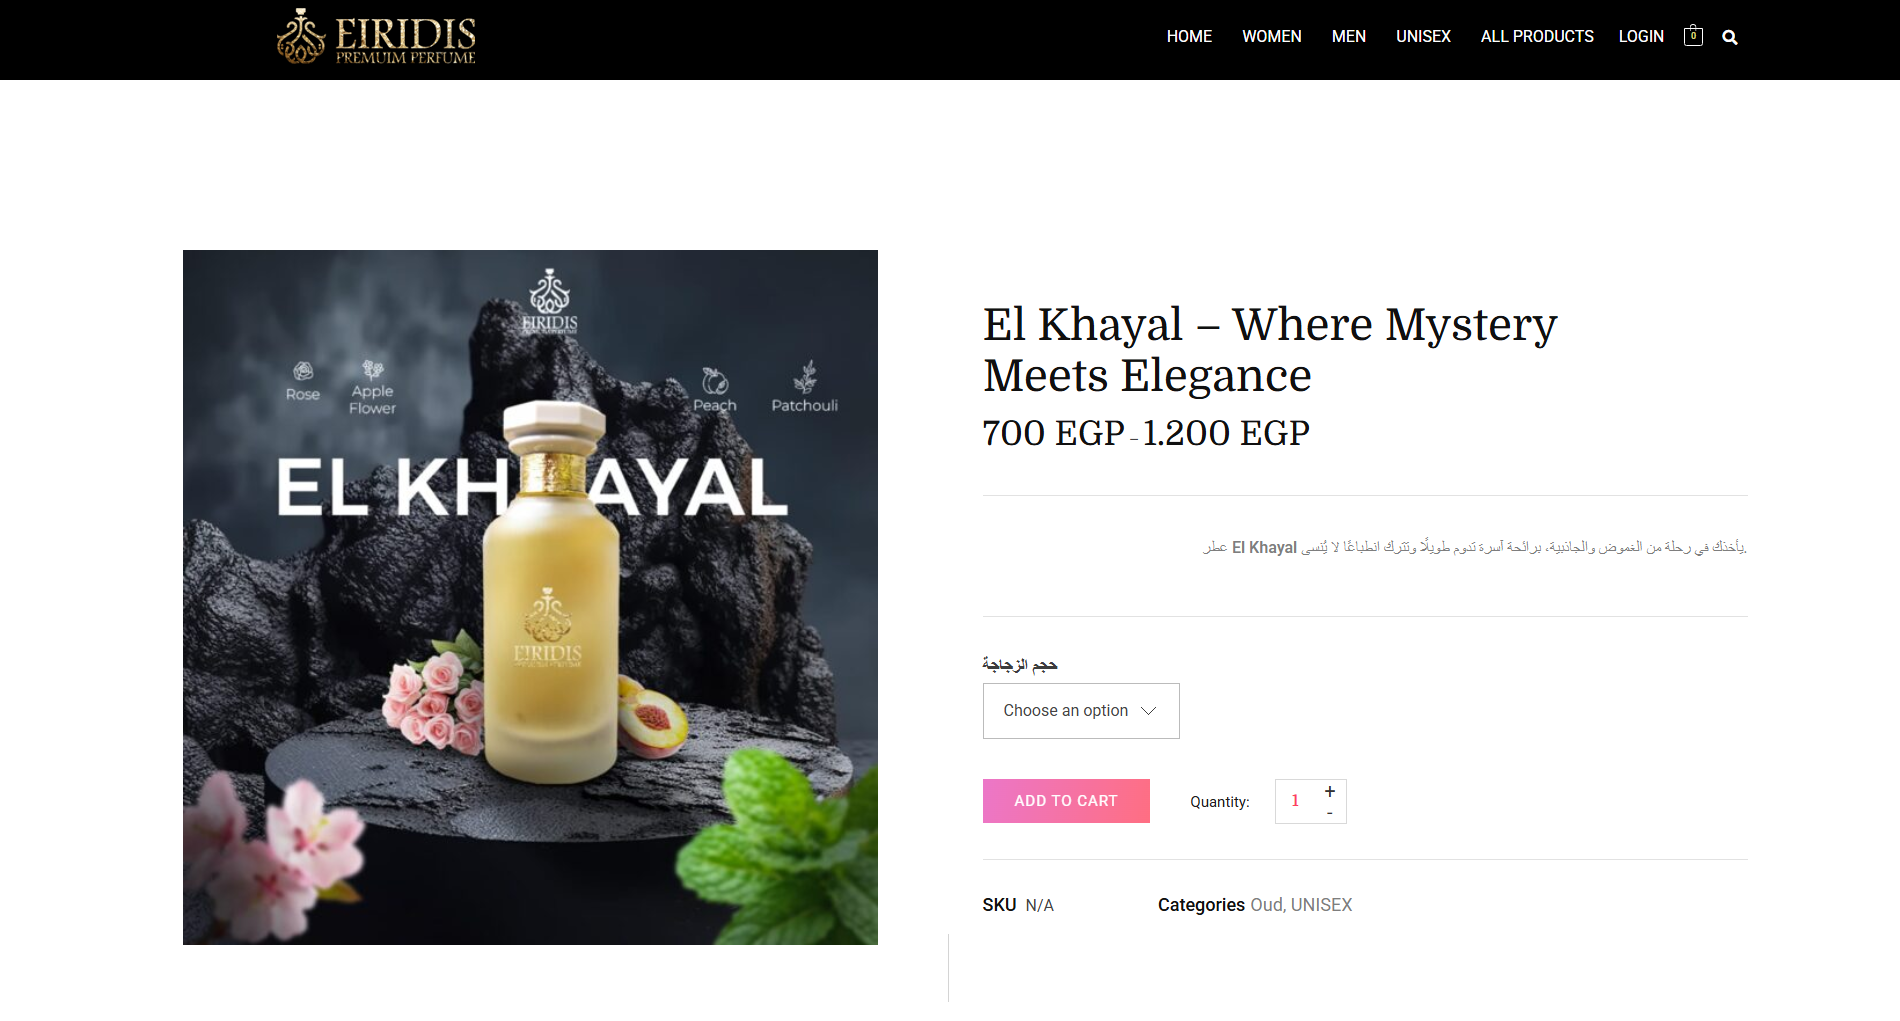Click the Peach note icon
This screenshot has width=1900, height=1021.
714,381
